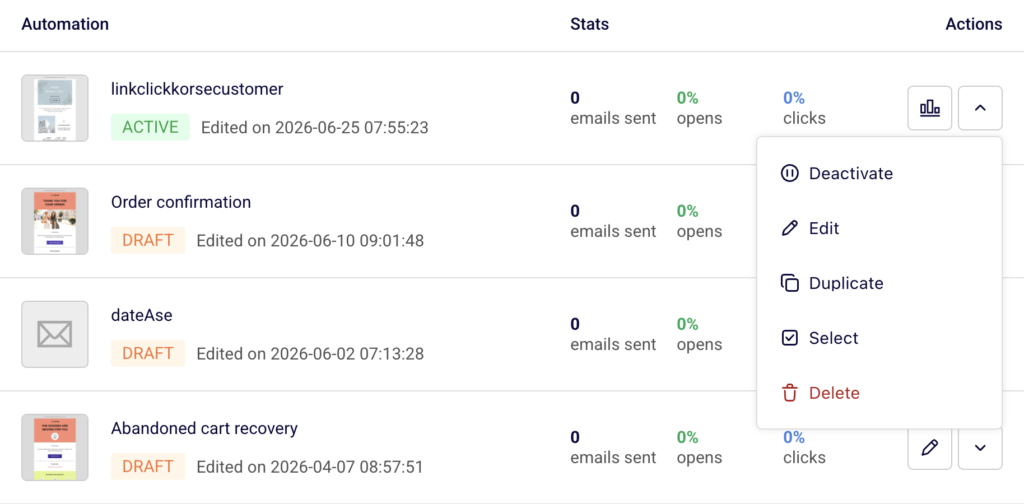The height and width of the screenshot is (504, 1024).
Task: Collapse the actions menu chevron for linkclickkorsecustomer
Action: pos(980,108)
